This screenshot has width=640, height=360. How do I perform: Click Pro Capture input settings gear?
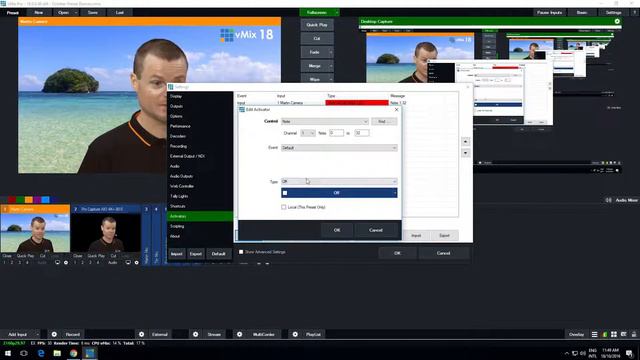pos(136,262)
